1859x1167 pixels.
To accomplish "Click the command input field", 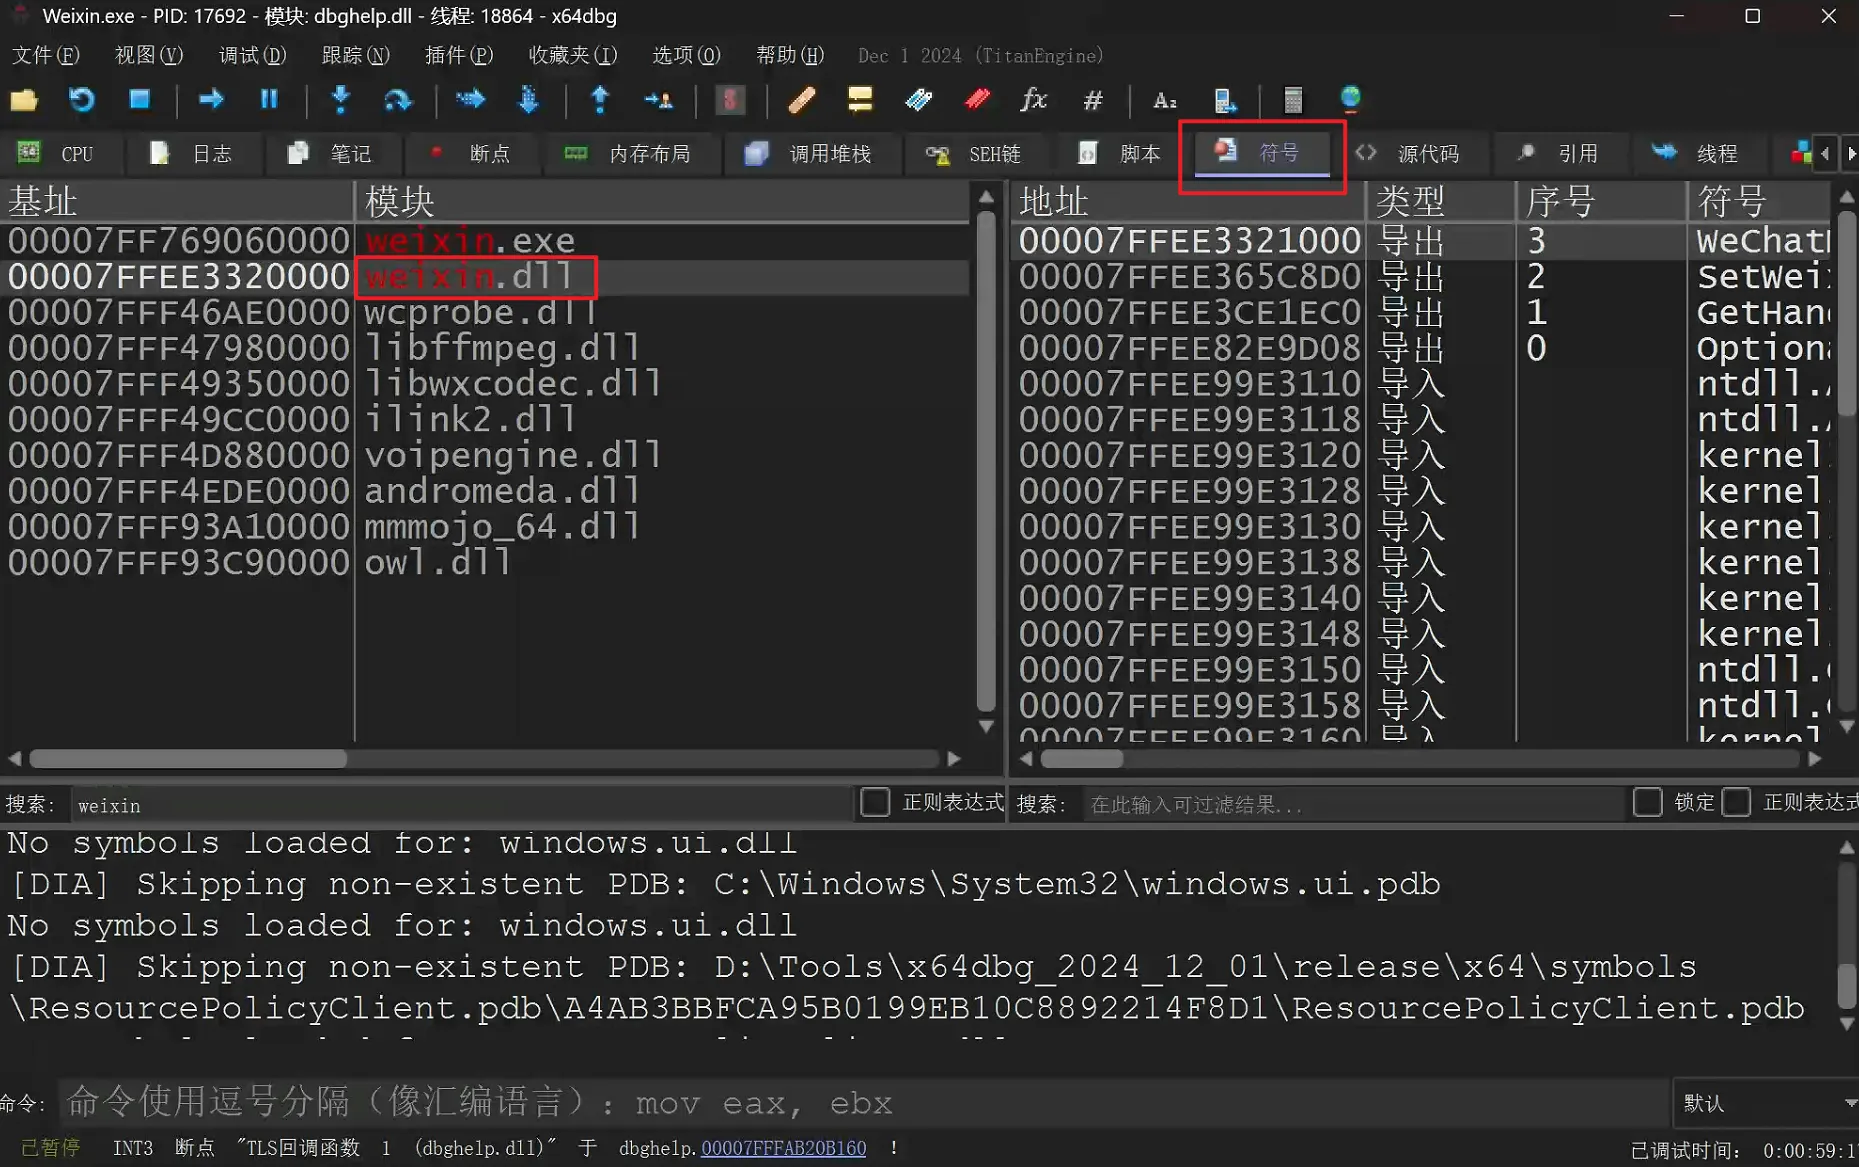I will 864,1103.
